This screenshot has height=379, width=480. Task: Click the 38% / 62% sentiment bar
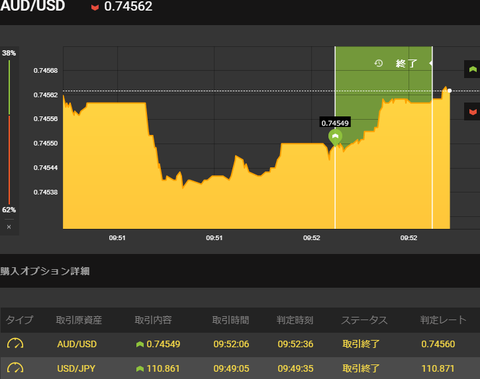9,132
